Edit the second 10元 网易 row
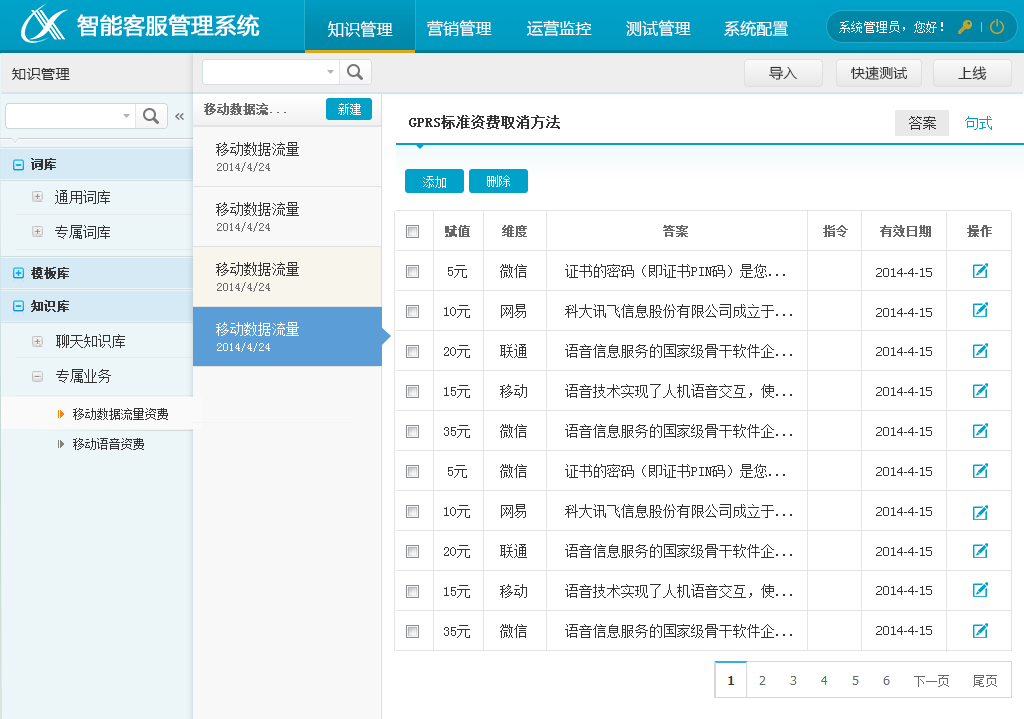1024x719 pixels. pos(980,511)
